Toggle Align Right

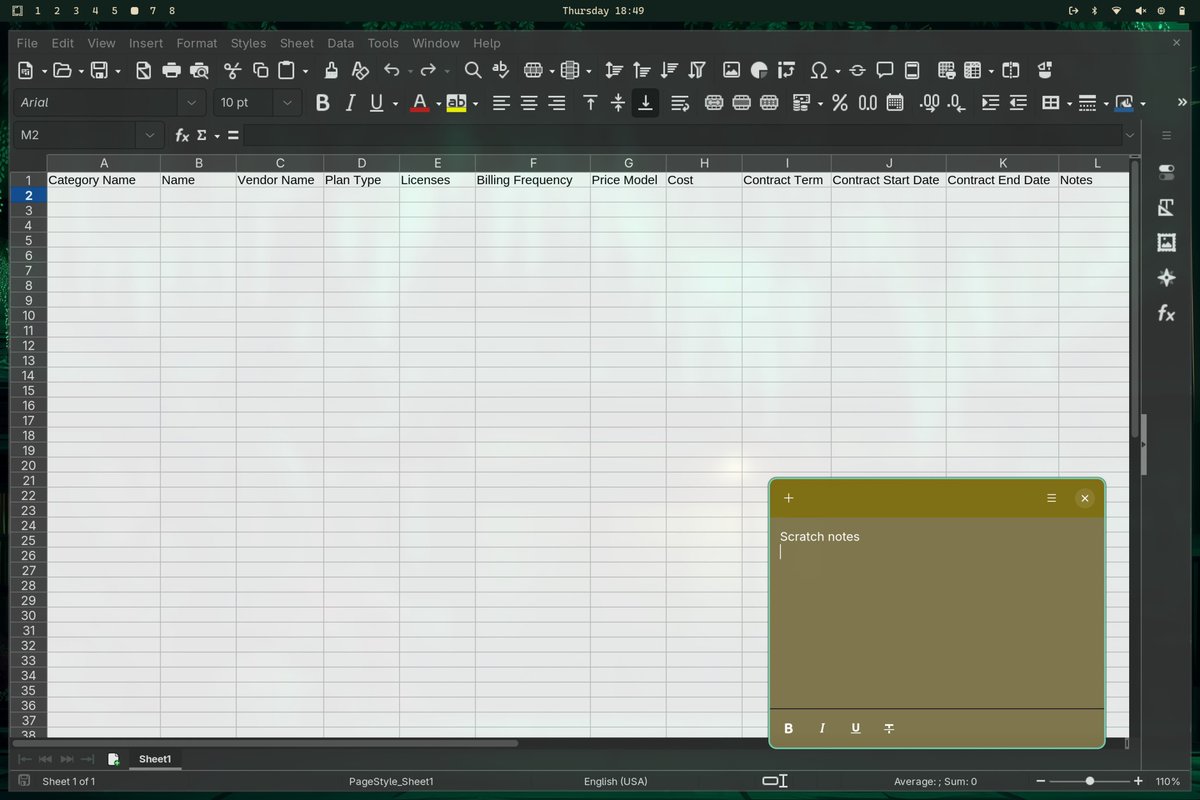(557, 102)
